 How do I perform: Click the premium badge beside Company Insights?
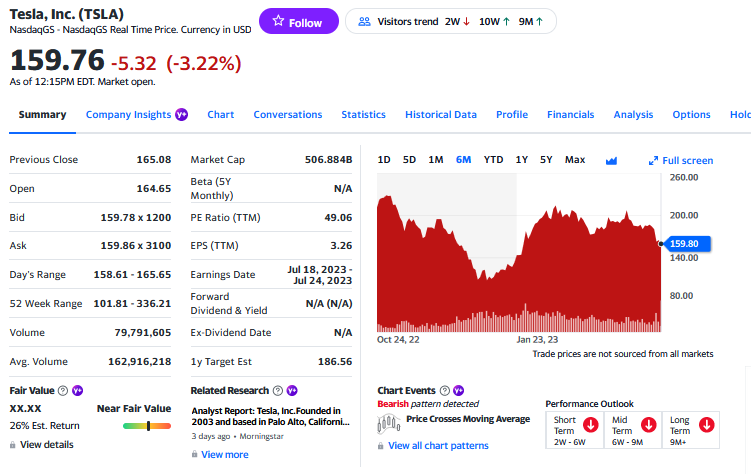tap(182, 114)
